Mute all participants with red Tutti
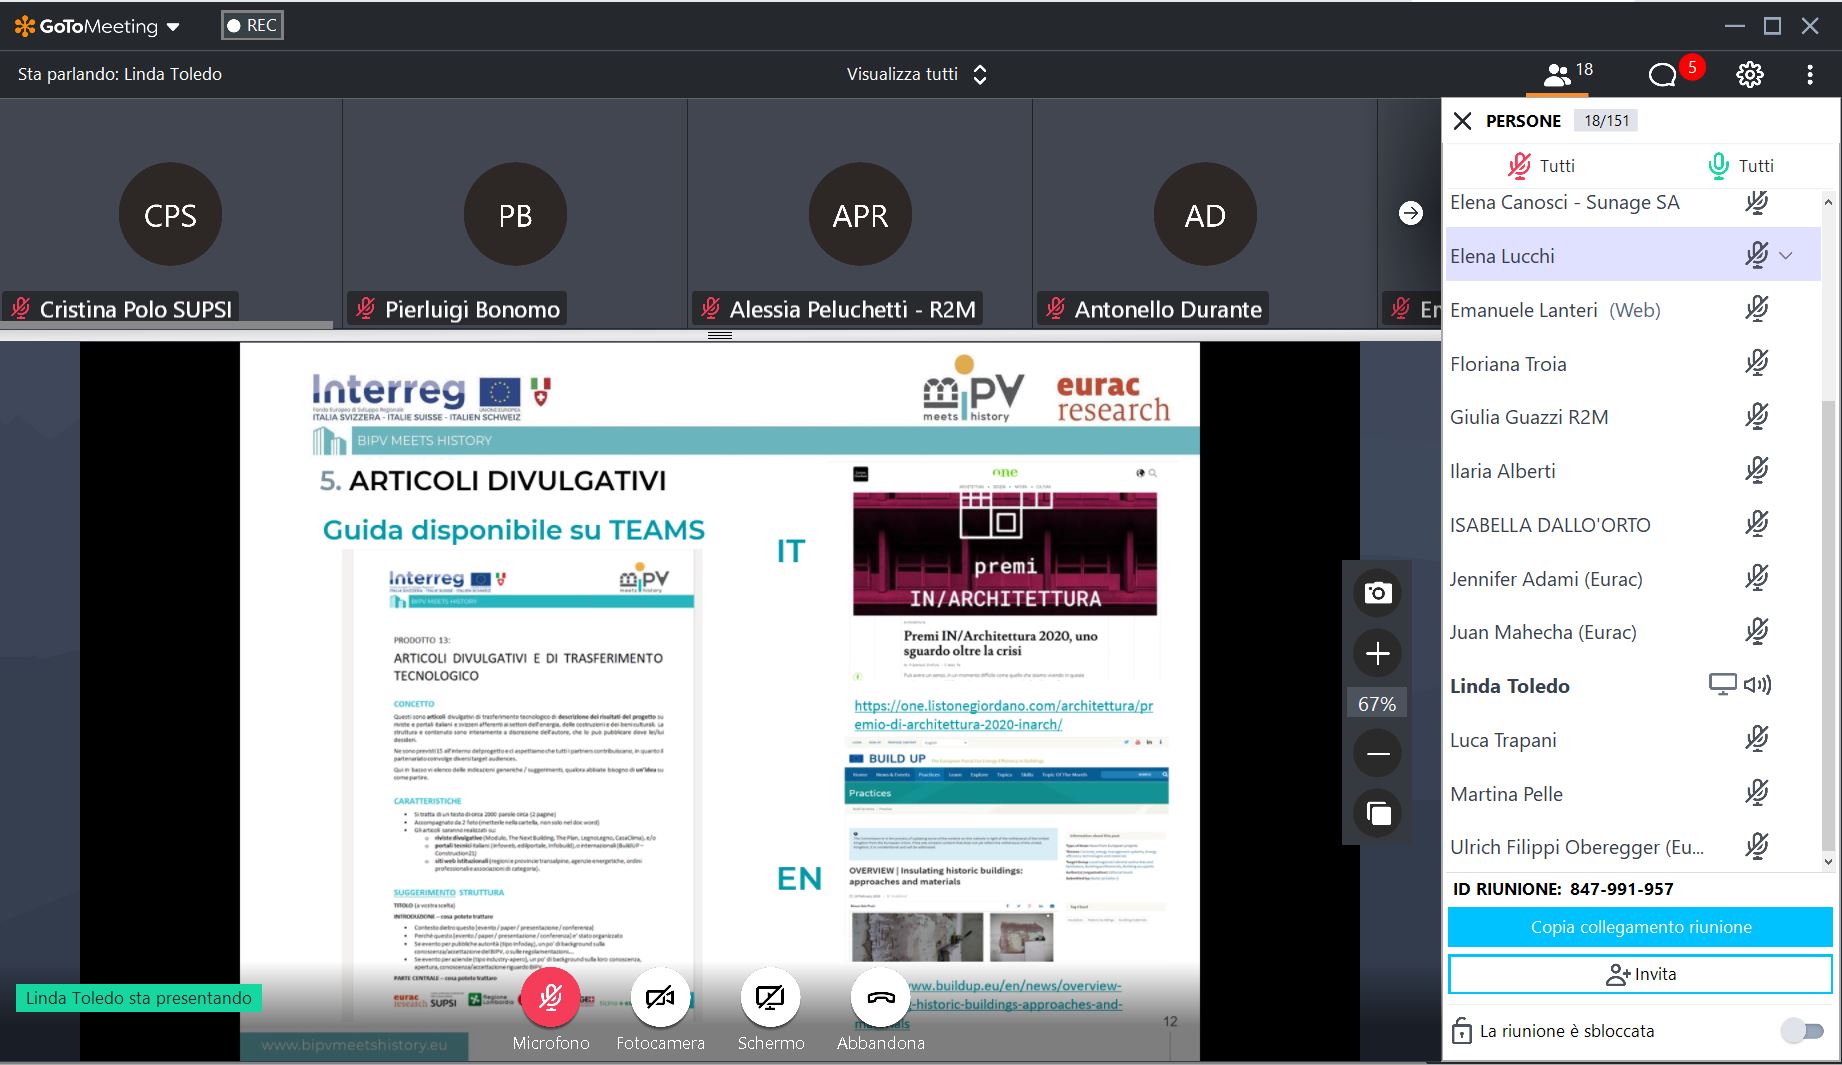The image size is (1842, 1065). (x=1541, y=165)
